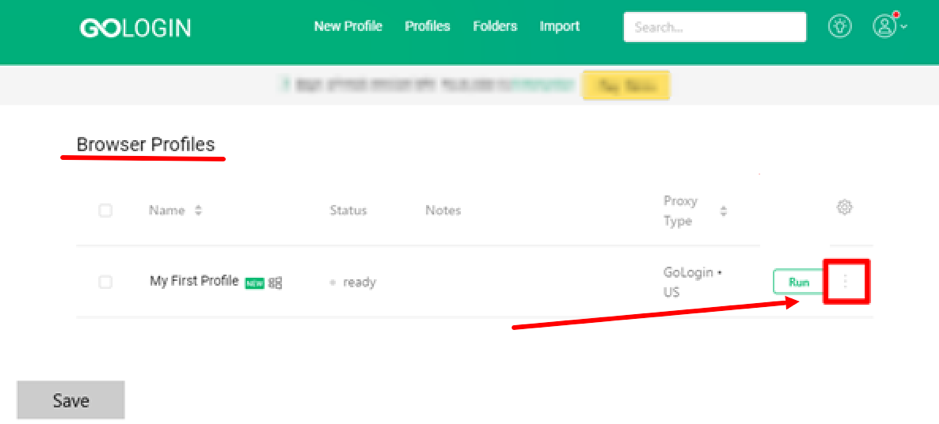The image size is (939, 424).
Task: Open the Import menu item
Action: click(559, 26)
